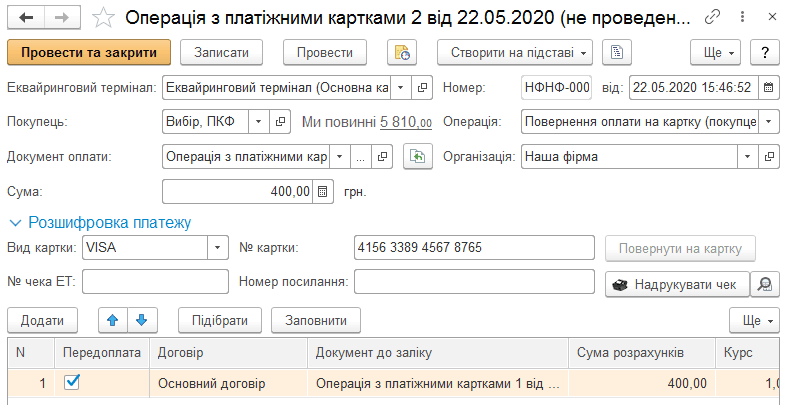Move row down with blue arrow
Viewport: 787px width, 405px height.
[x=142, y=320]
